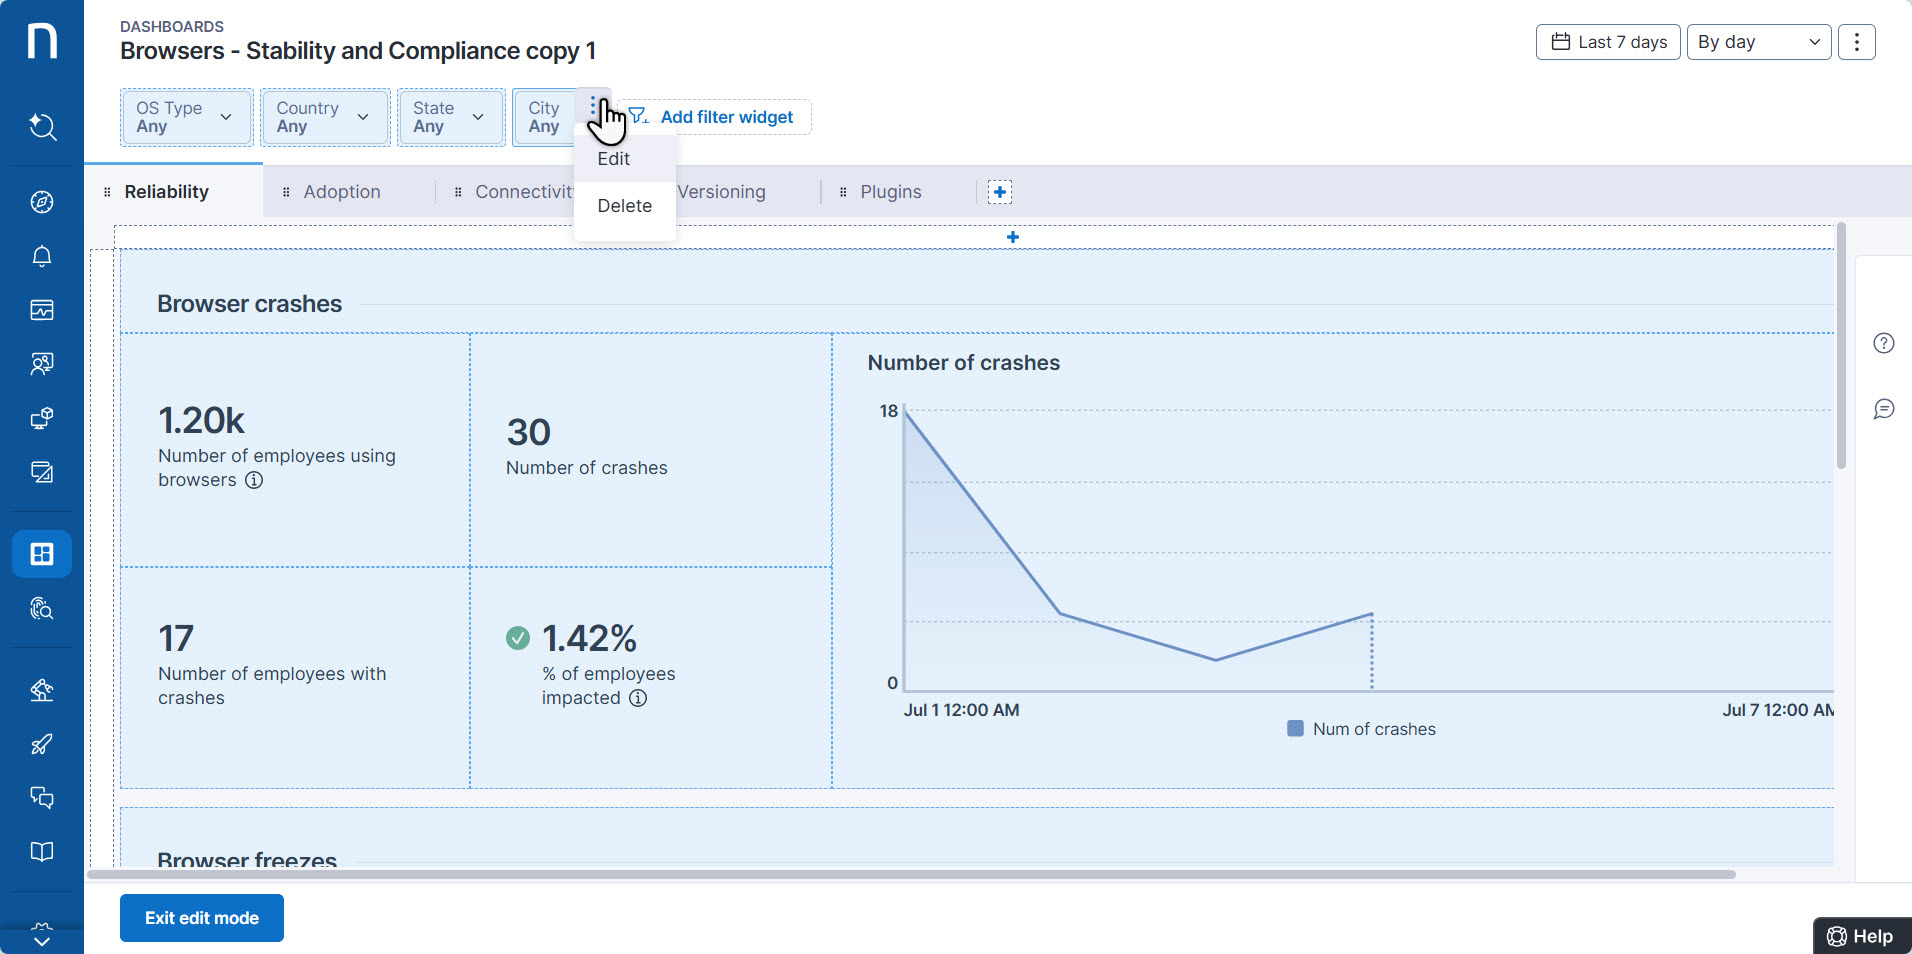Open the book documentation icon
Viewport: 1912px width, 954px height.
(x=42, y=852)
